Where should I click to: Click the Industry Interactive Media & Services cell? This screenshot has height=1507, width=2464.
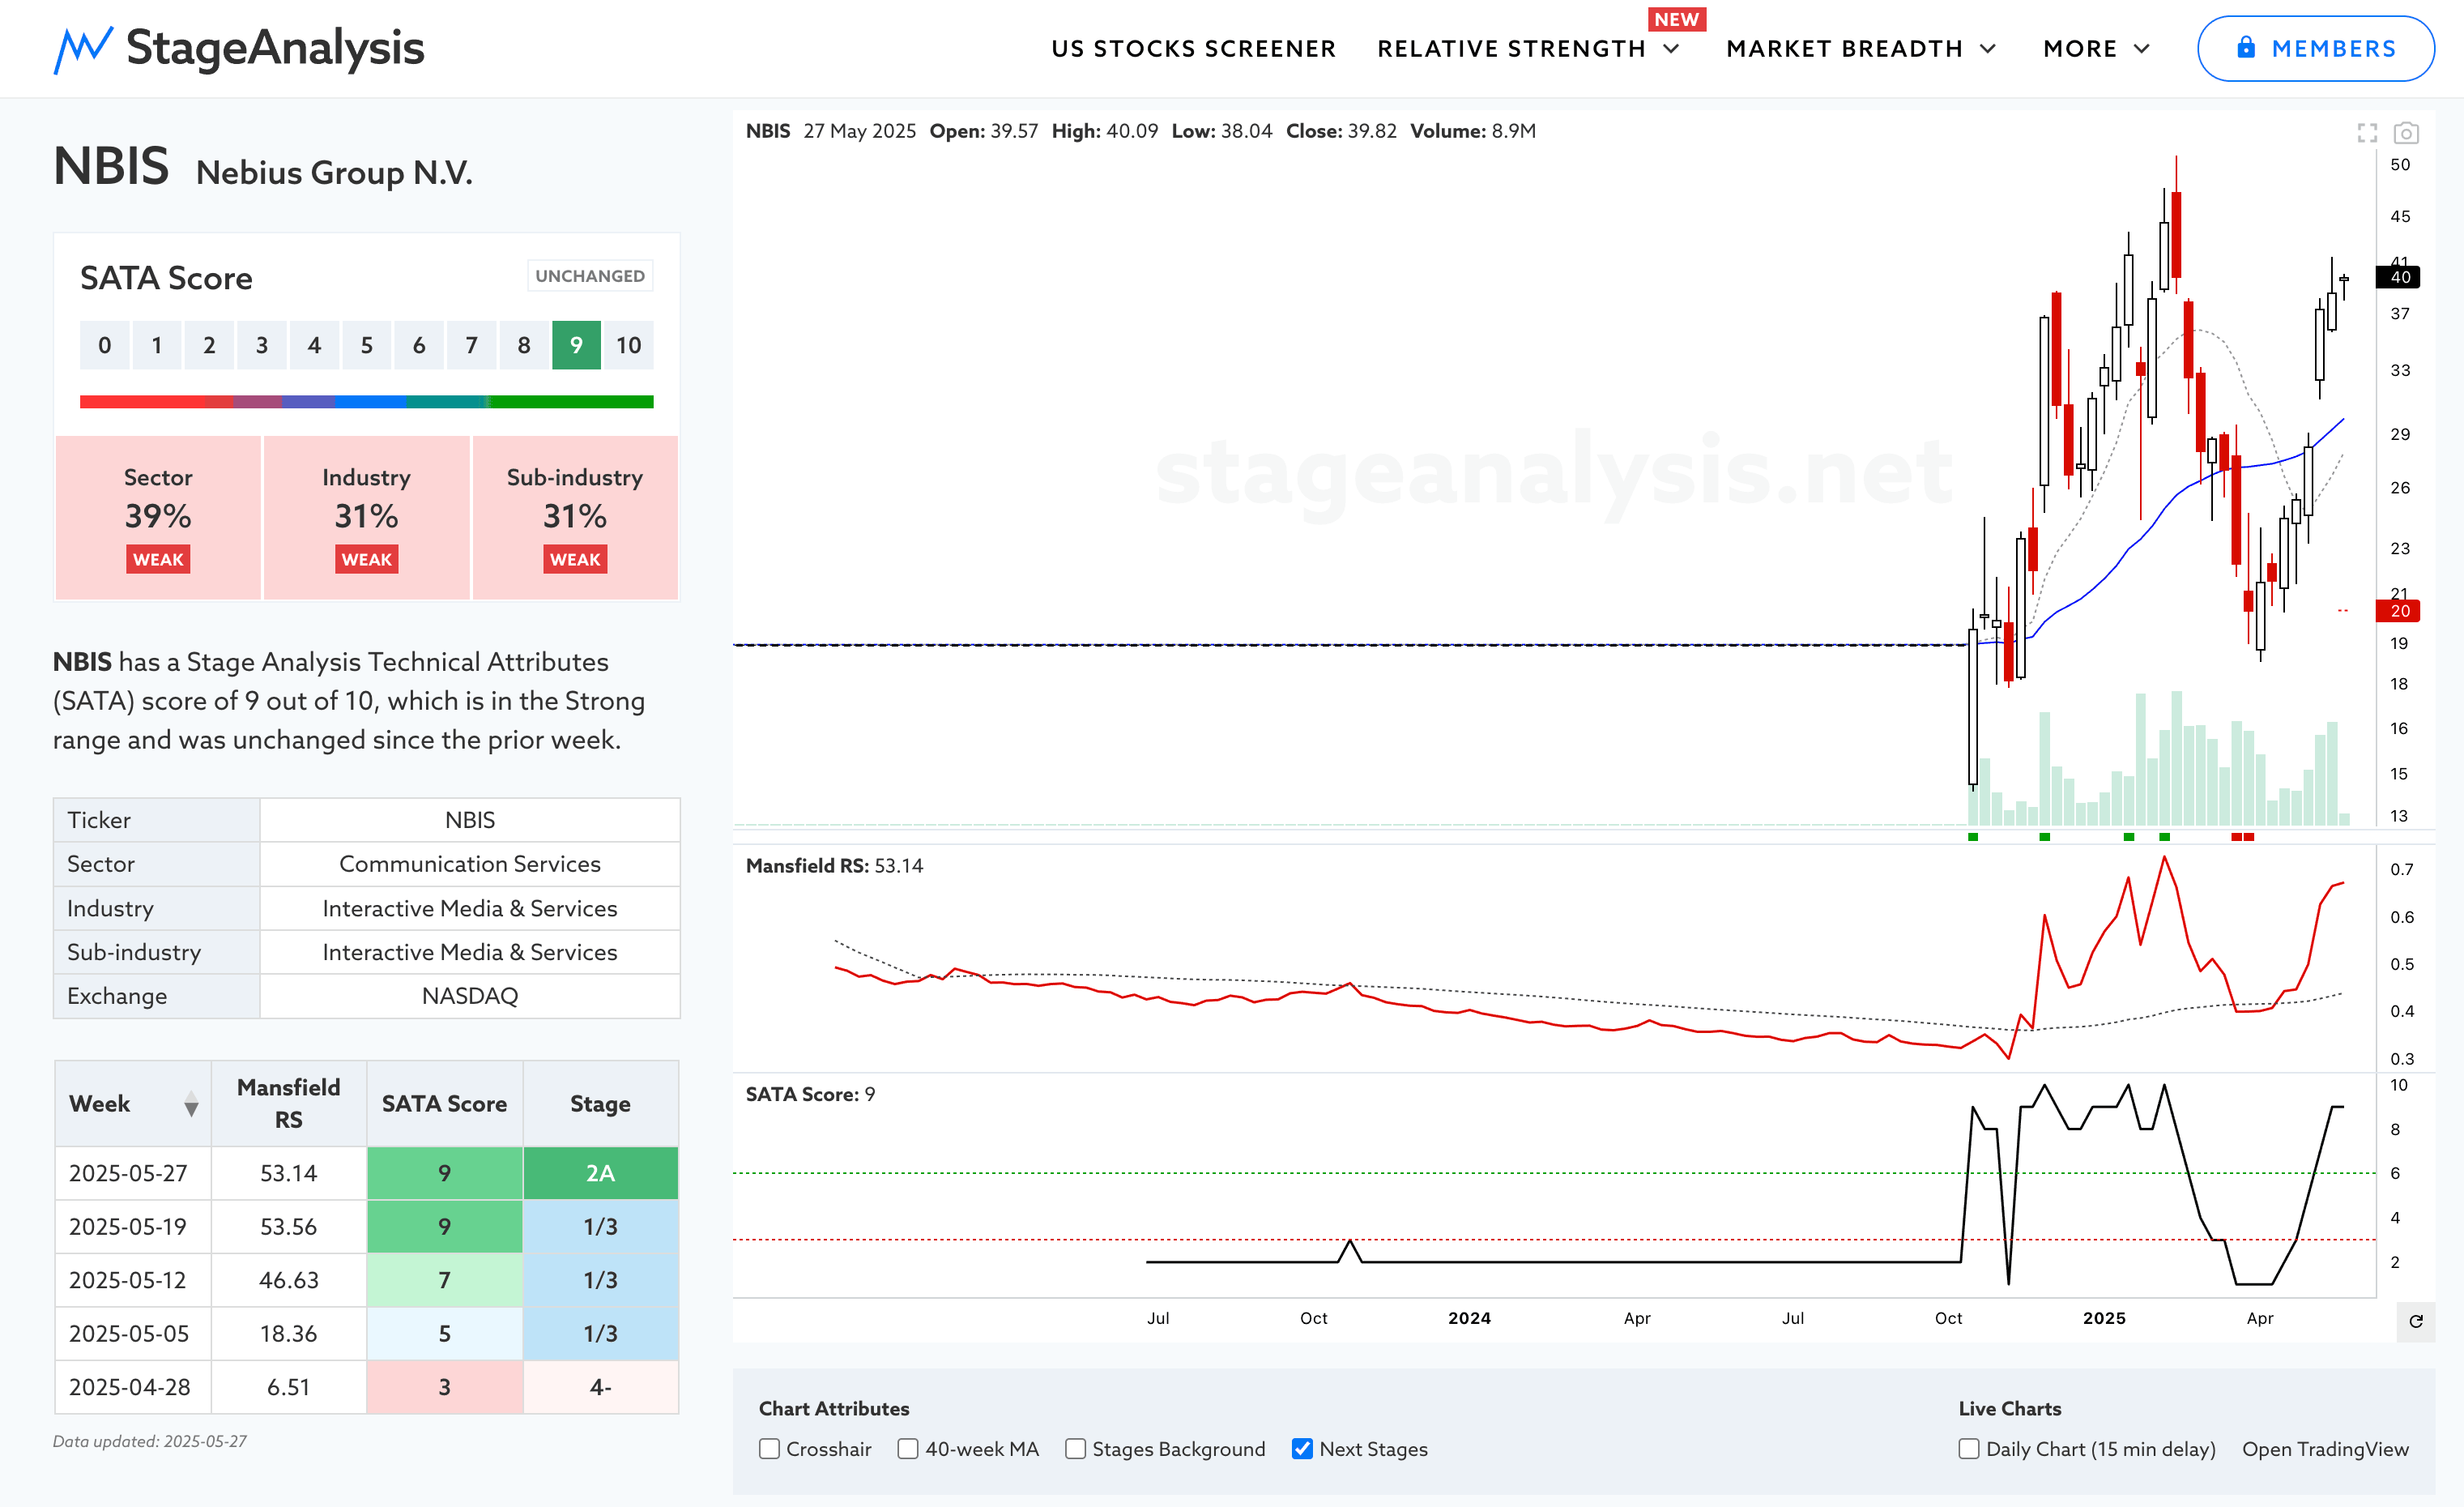pyautogui.click(x=470, y=908)
